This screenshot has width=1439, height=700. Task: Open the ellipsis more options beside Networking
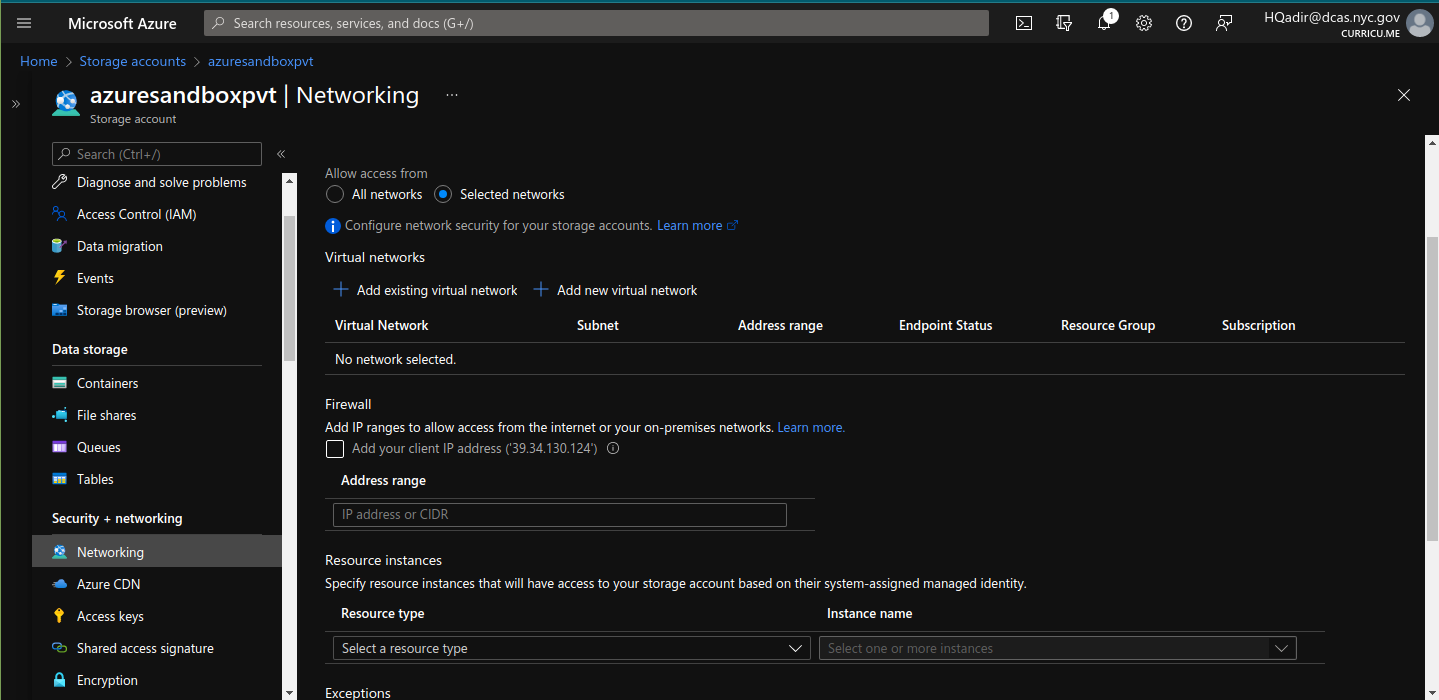pos(452,95)
